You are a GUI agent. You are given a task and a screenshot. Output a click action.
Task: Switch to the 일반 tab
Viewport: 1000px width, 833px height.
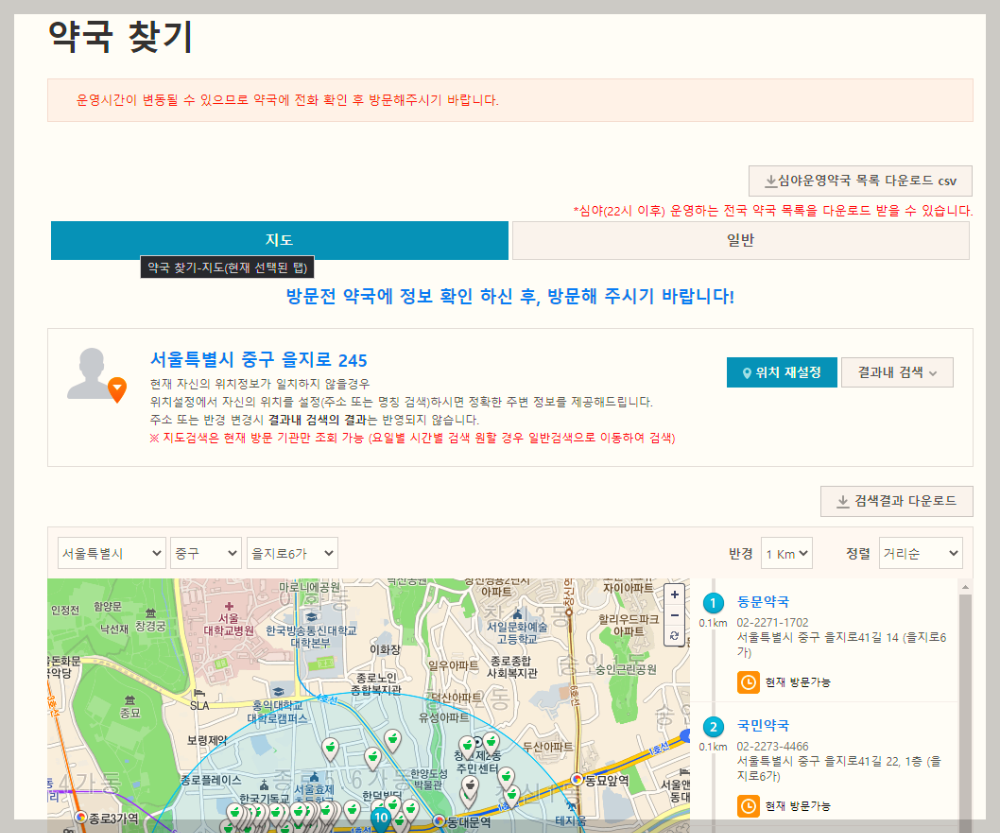[740, 240]
